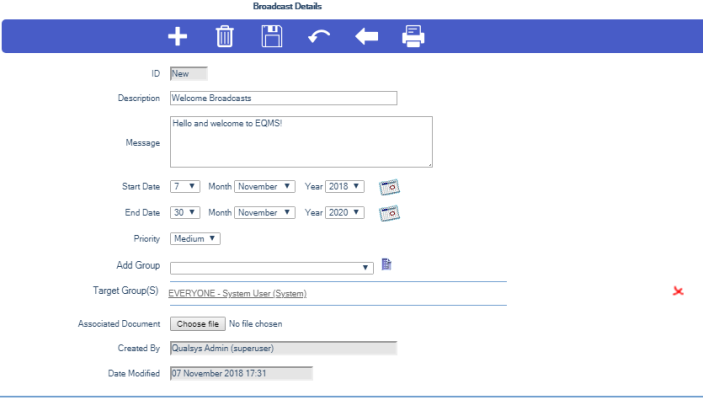This screenshot has width=703, height=400.
Task: Save broadcast using floppy disk icon
Action: pyautogui.click(x=272, y=36)
